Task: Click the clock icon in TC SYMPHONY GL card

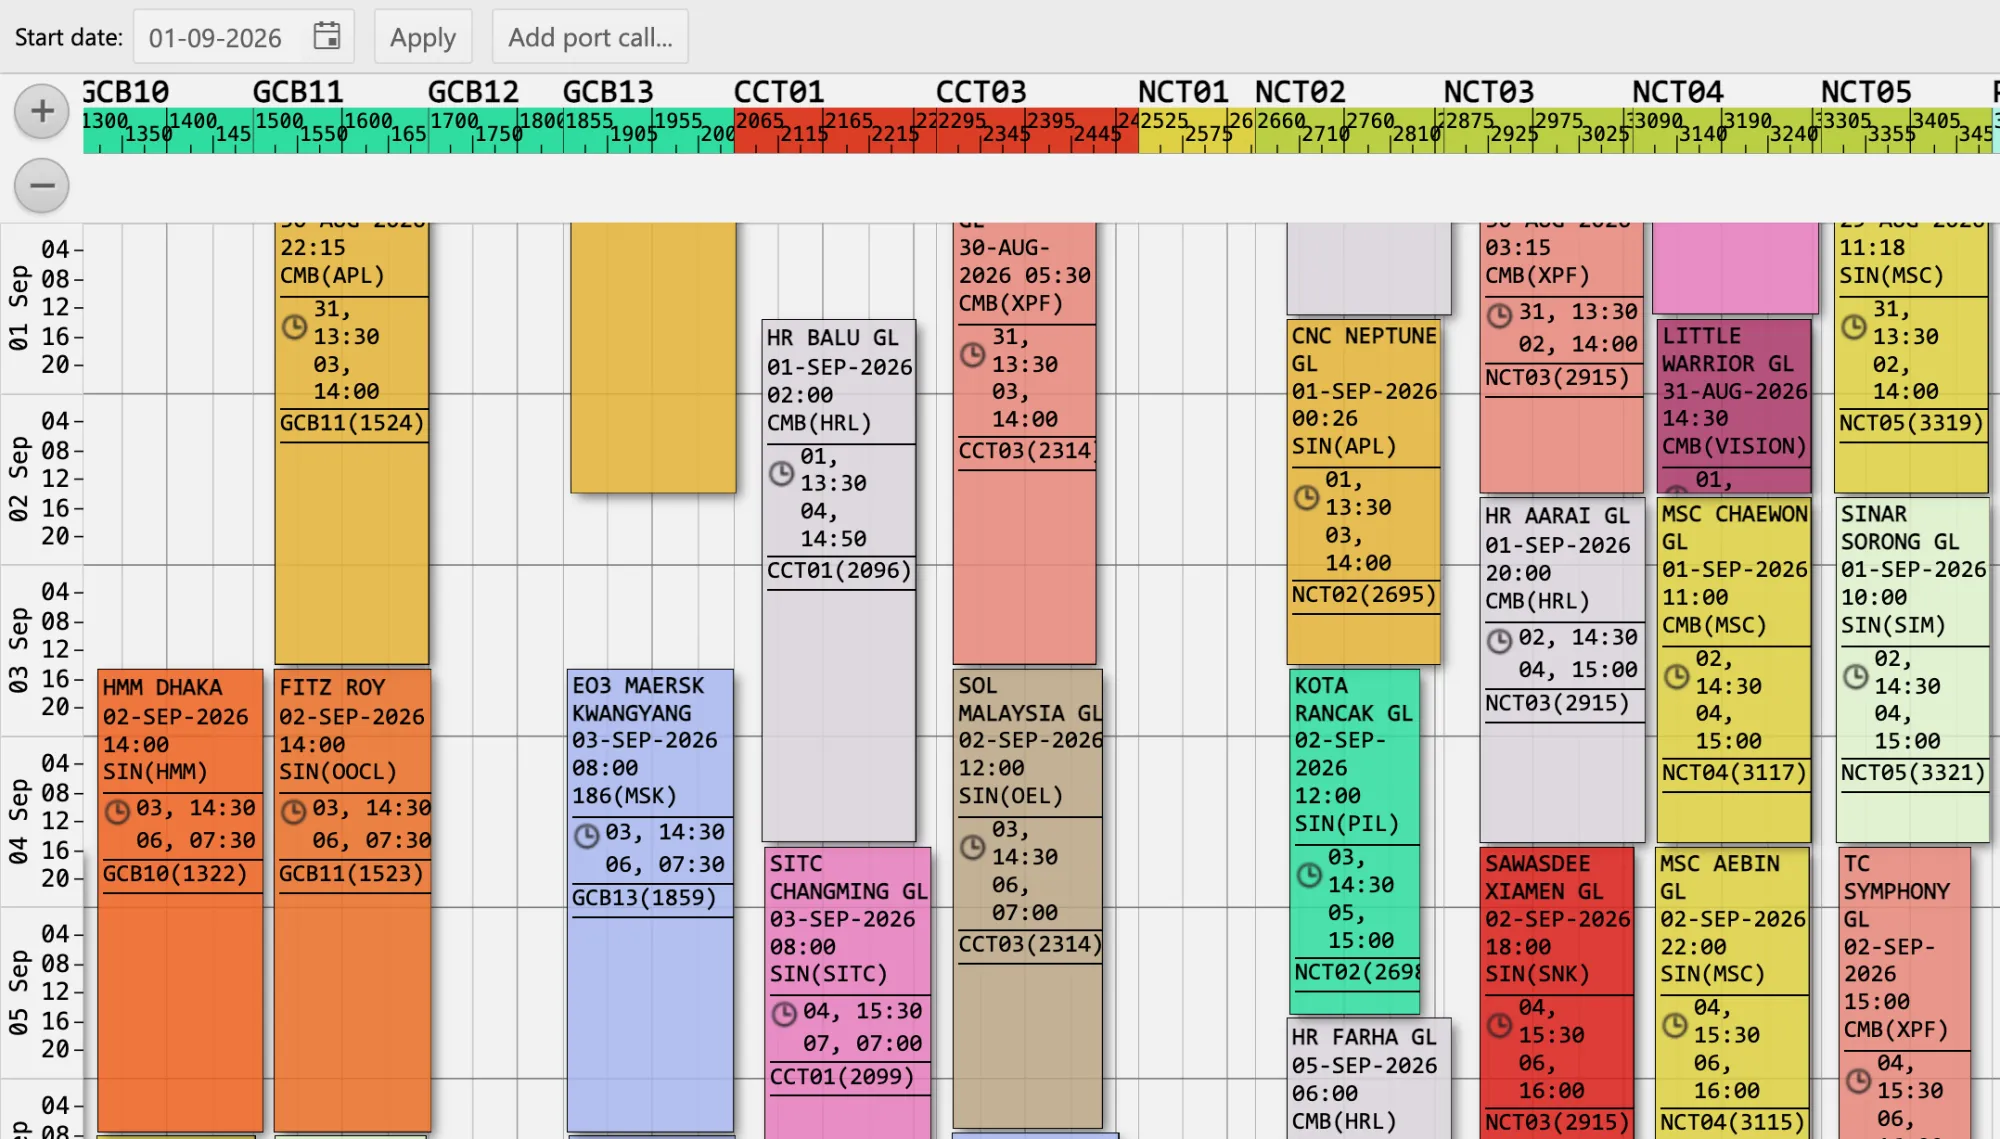Action: (1858, 1081)
